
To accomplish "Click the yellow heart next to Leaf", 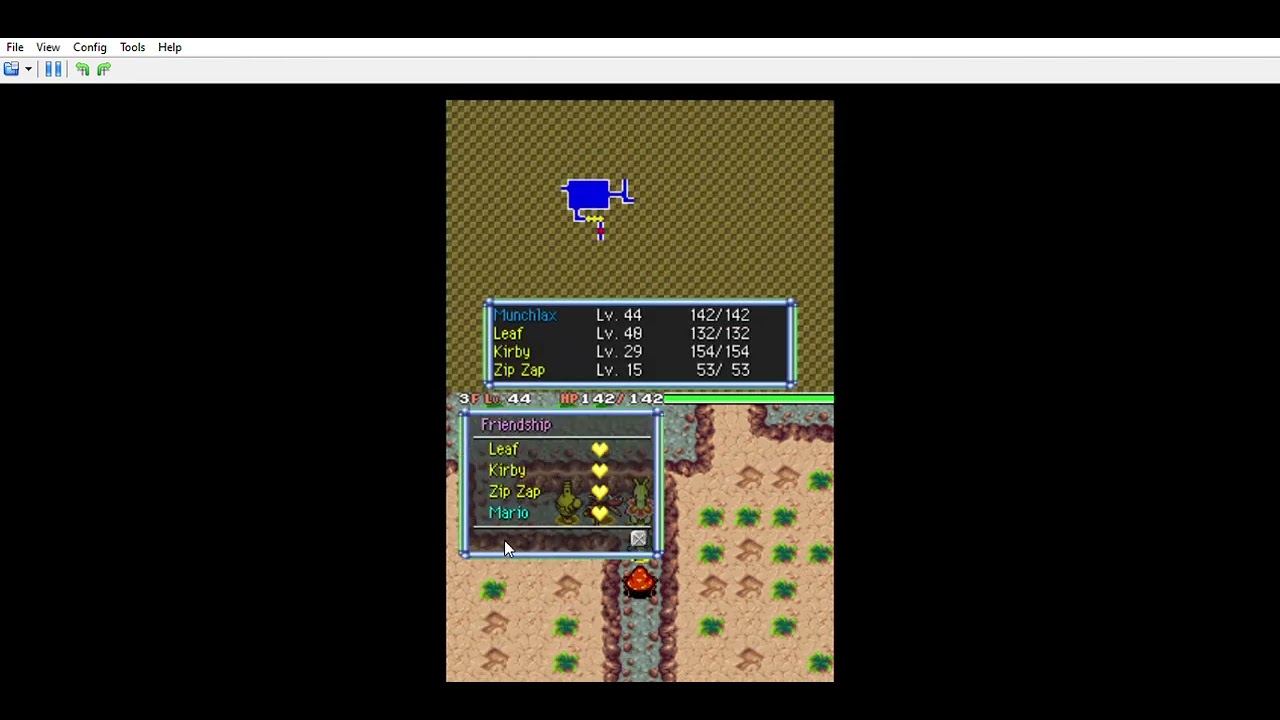I will click(x=599, y=450).
